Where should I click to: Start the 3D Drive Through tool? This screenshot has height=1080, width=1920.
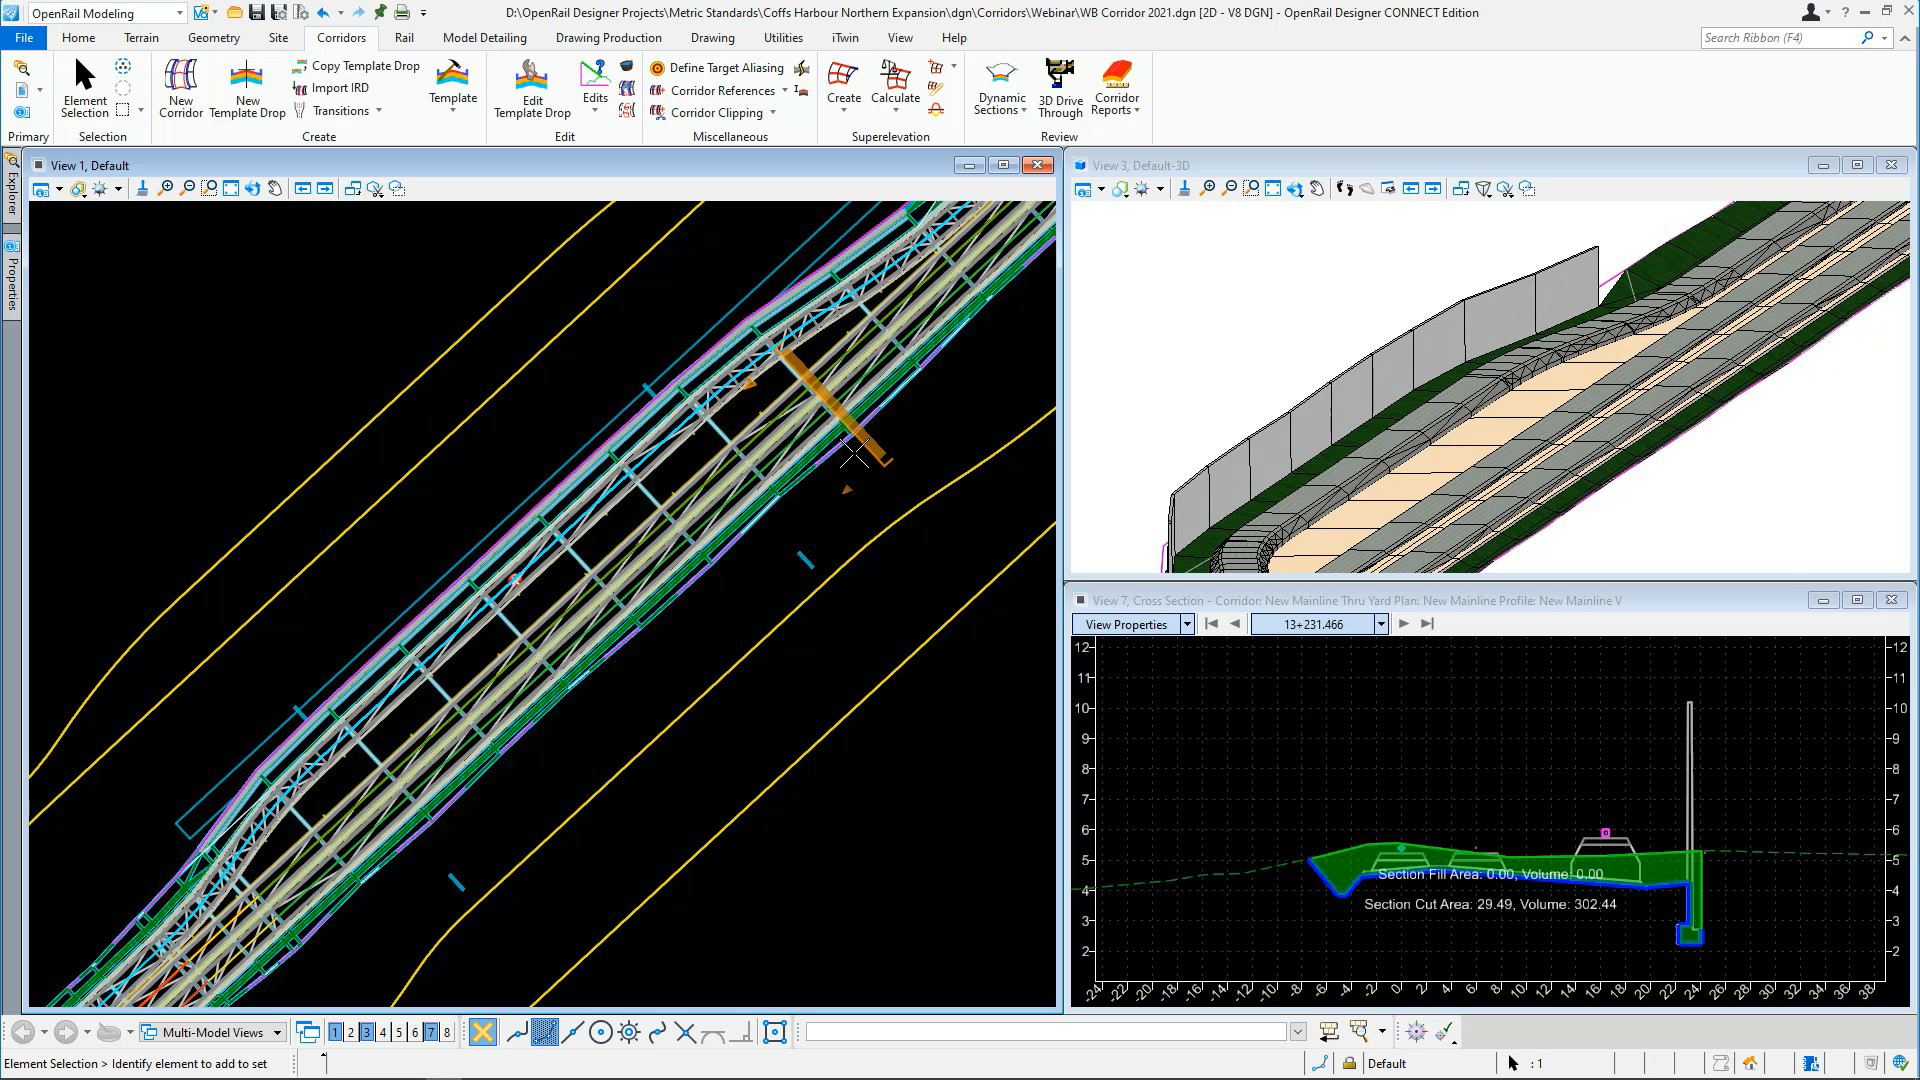[x=1060, y=87]
